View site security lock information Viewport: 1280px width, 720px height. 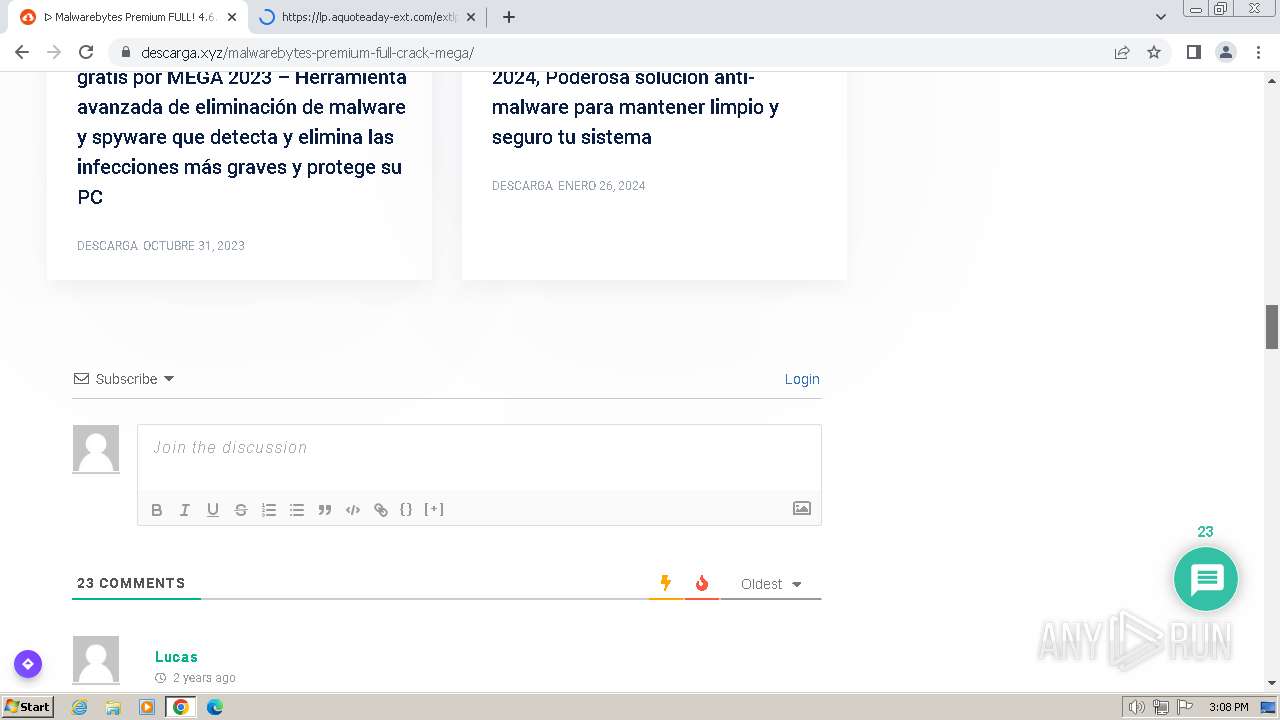tap(126, 52)
